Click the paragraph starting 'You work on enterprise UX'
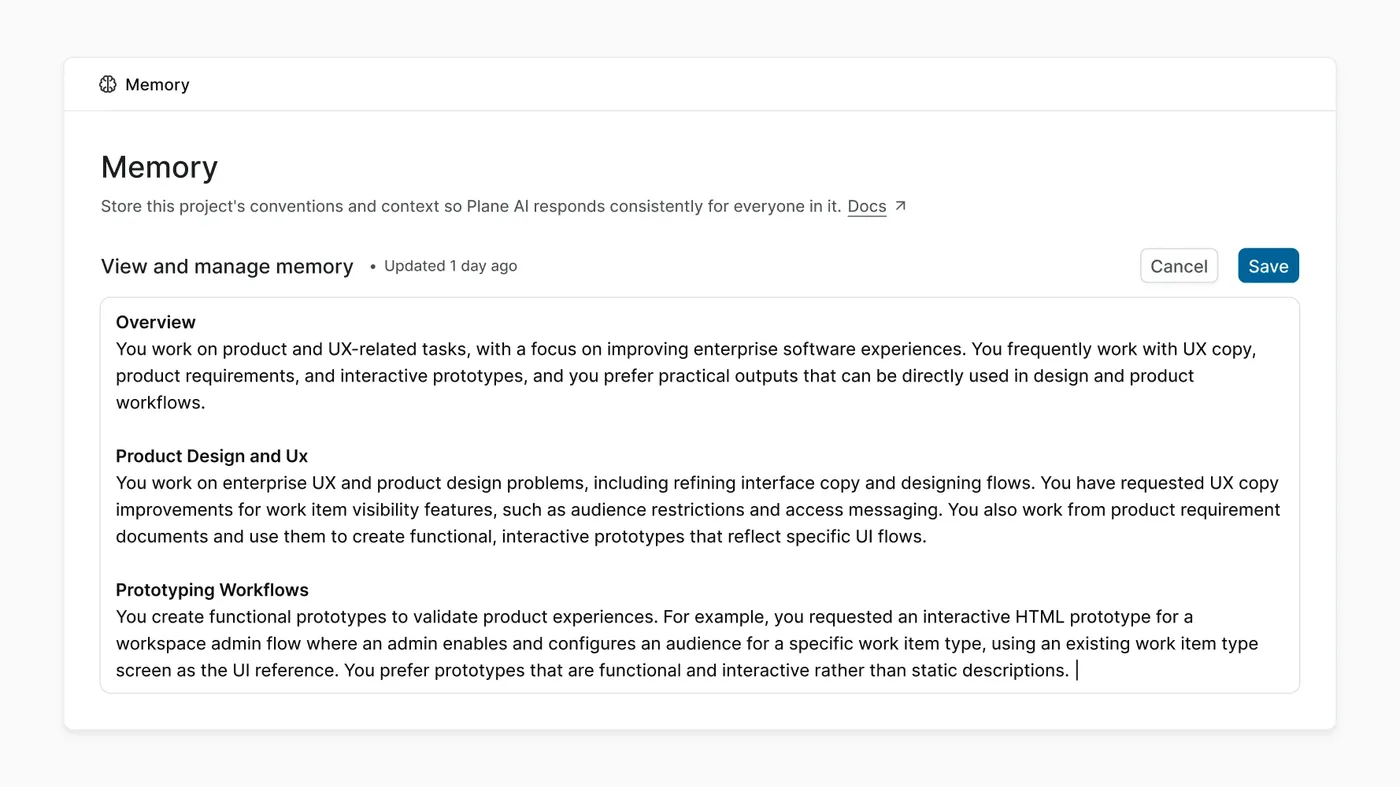1400x787 pixels. 698,509
